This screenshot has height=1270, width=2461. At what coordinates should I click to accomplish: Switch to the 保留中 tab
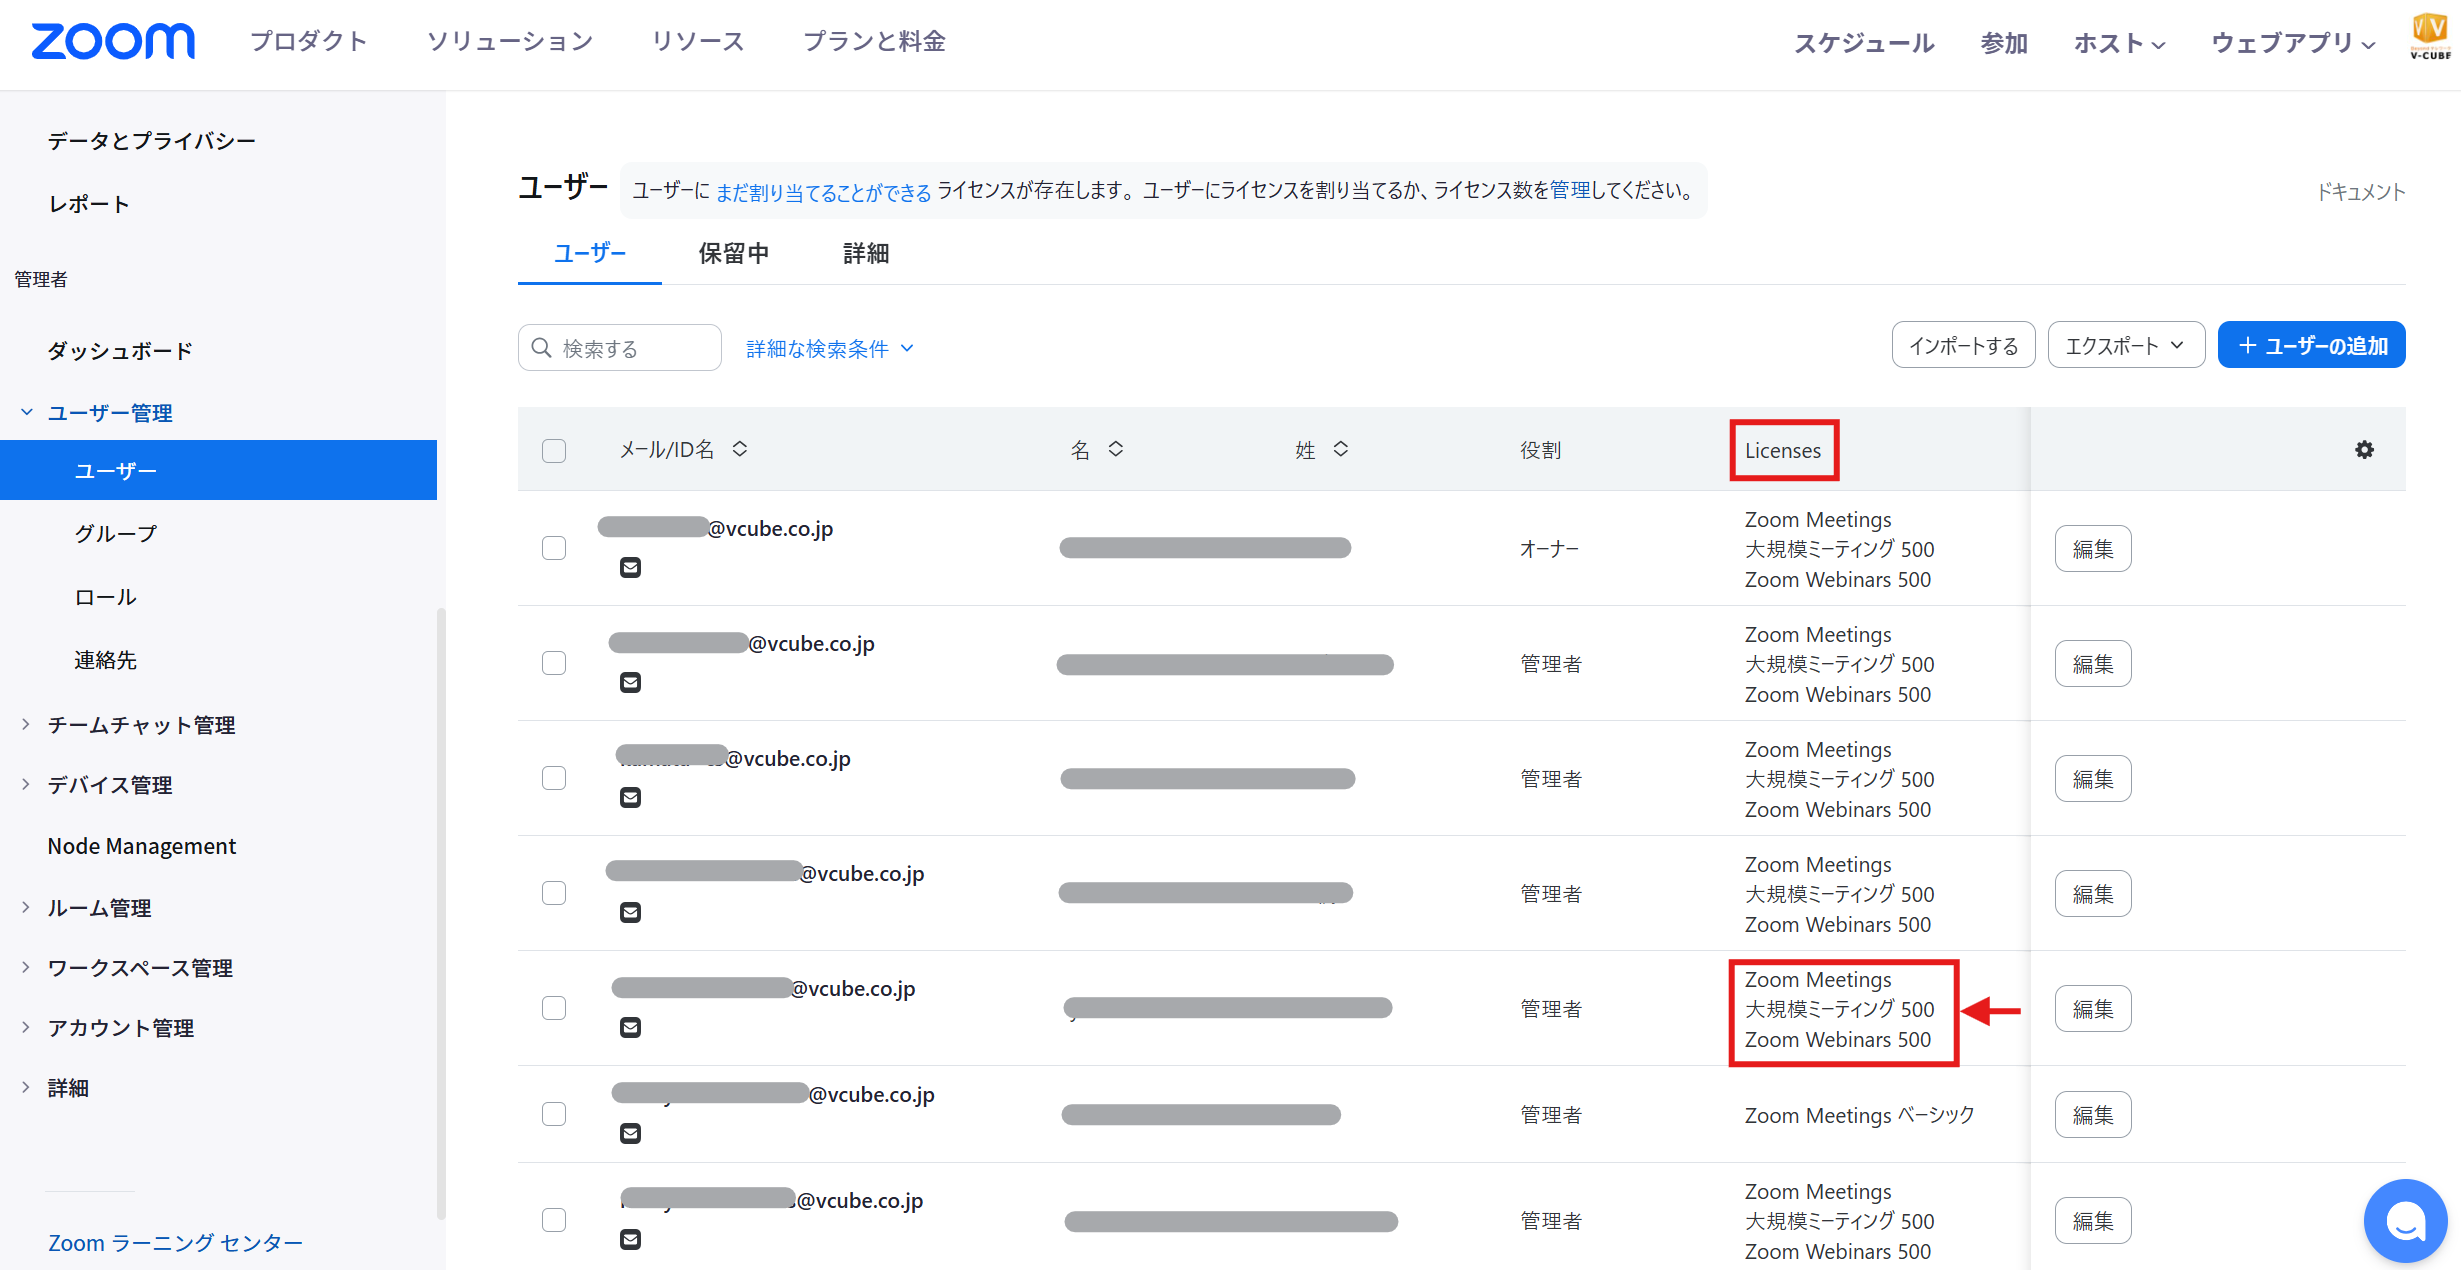pyautogui.click(x=734, y=254)
